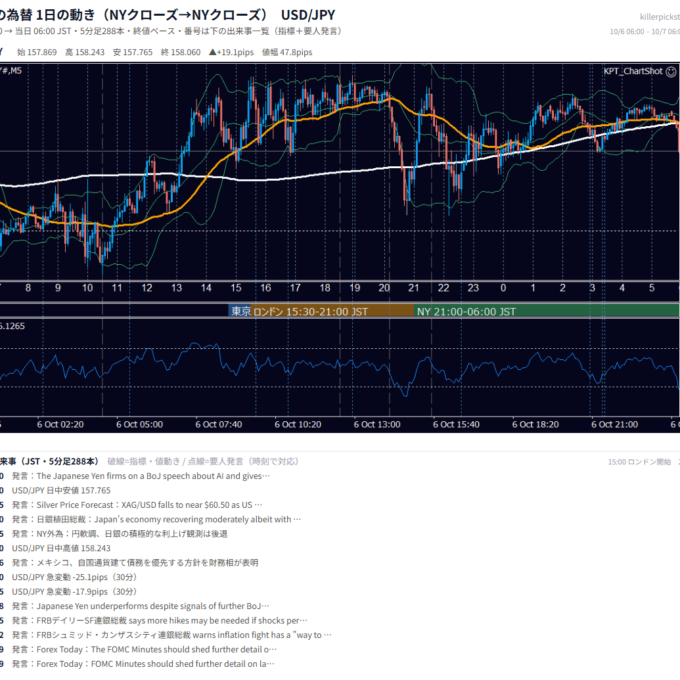Click the USD/JPY title text
Screen dimensions: 680x680
pyautogui.click(x=308, y=15)
